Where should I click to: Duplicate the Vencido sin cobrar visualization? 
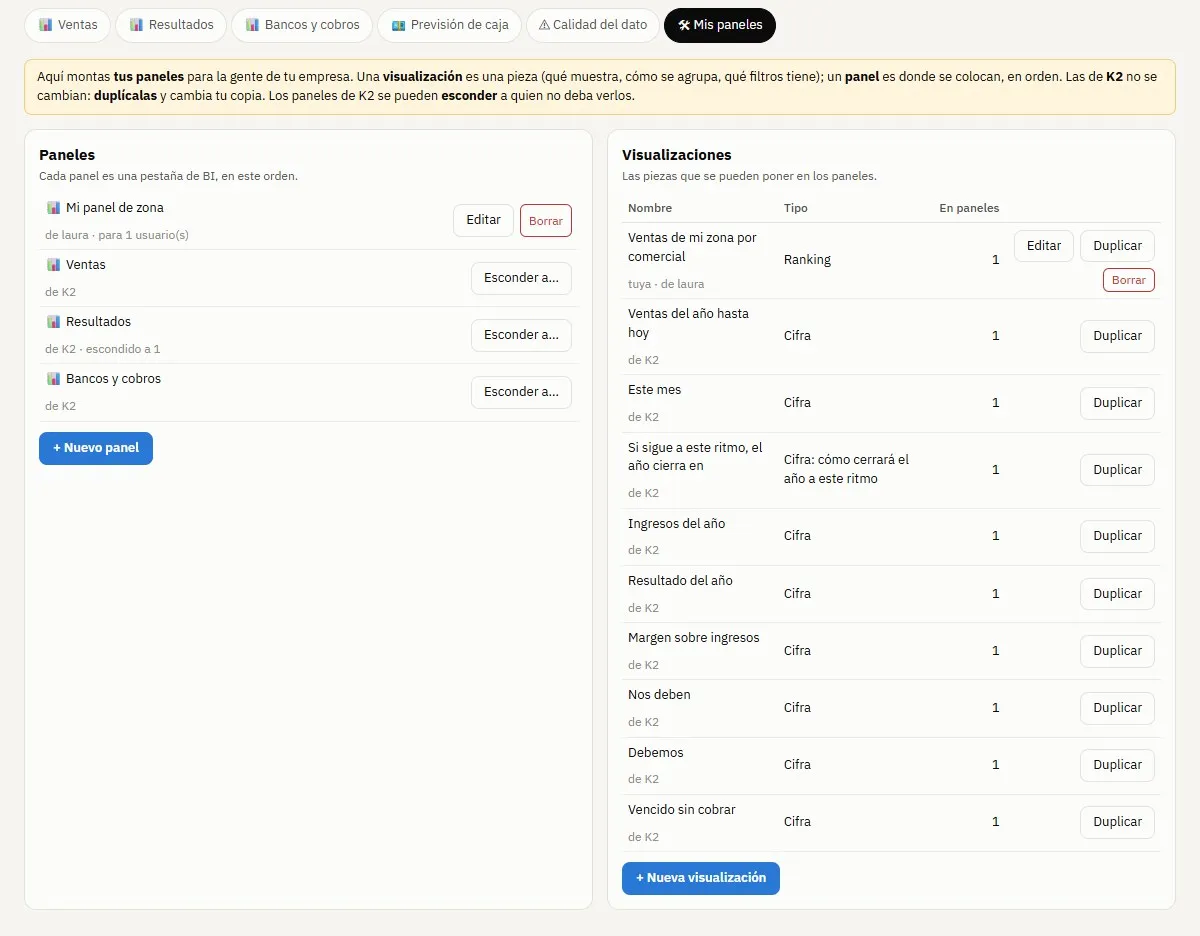1117,822
